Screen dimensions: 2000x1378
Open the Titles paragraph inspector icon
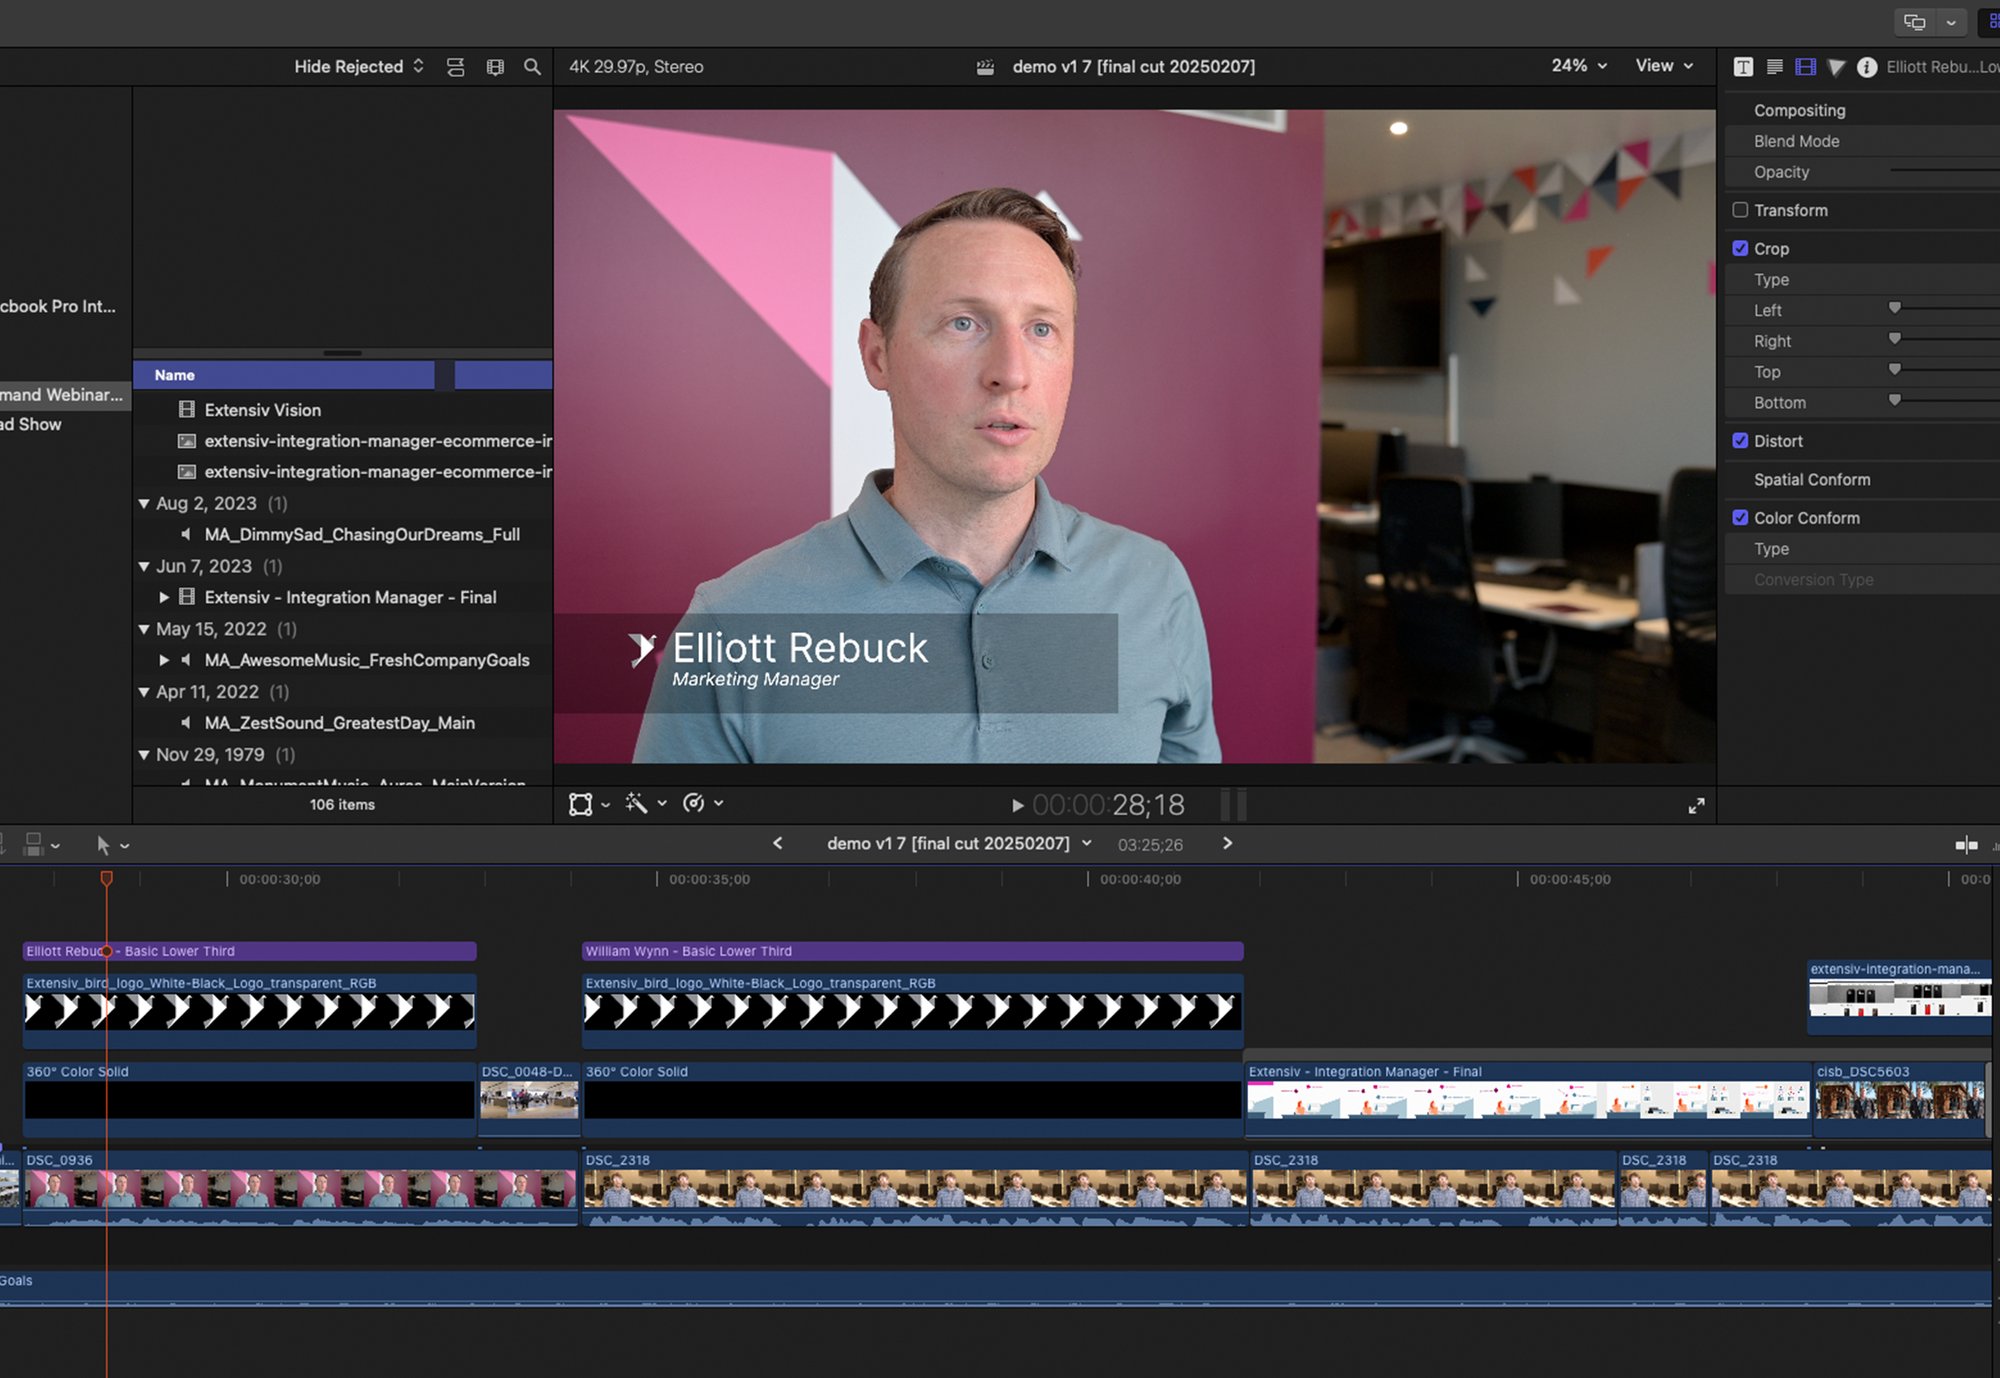(x=1775, y=67)
